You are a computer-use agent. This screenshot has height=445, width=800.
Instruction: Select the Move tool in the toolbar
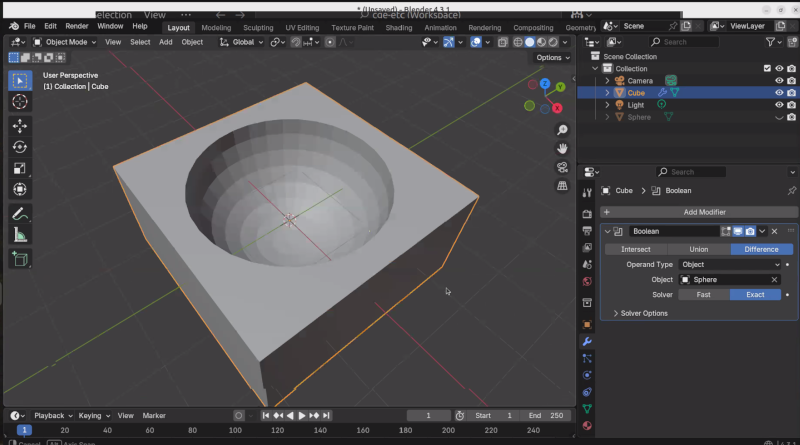(x=20, y=125)
